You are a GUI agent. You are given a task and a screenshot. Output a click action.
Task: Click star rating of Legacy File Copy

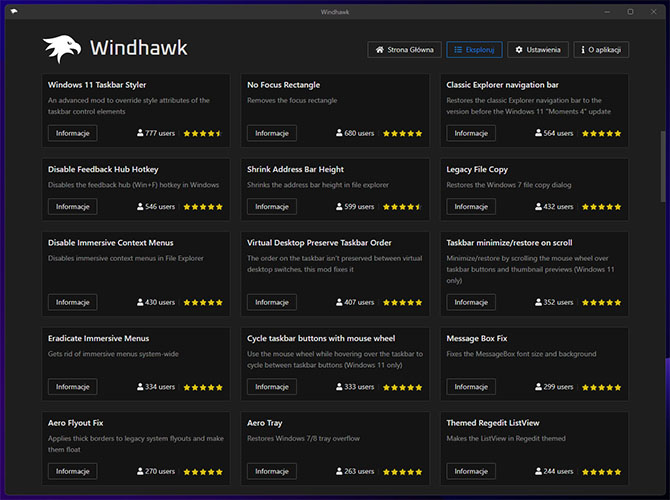602,207
